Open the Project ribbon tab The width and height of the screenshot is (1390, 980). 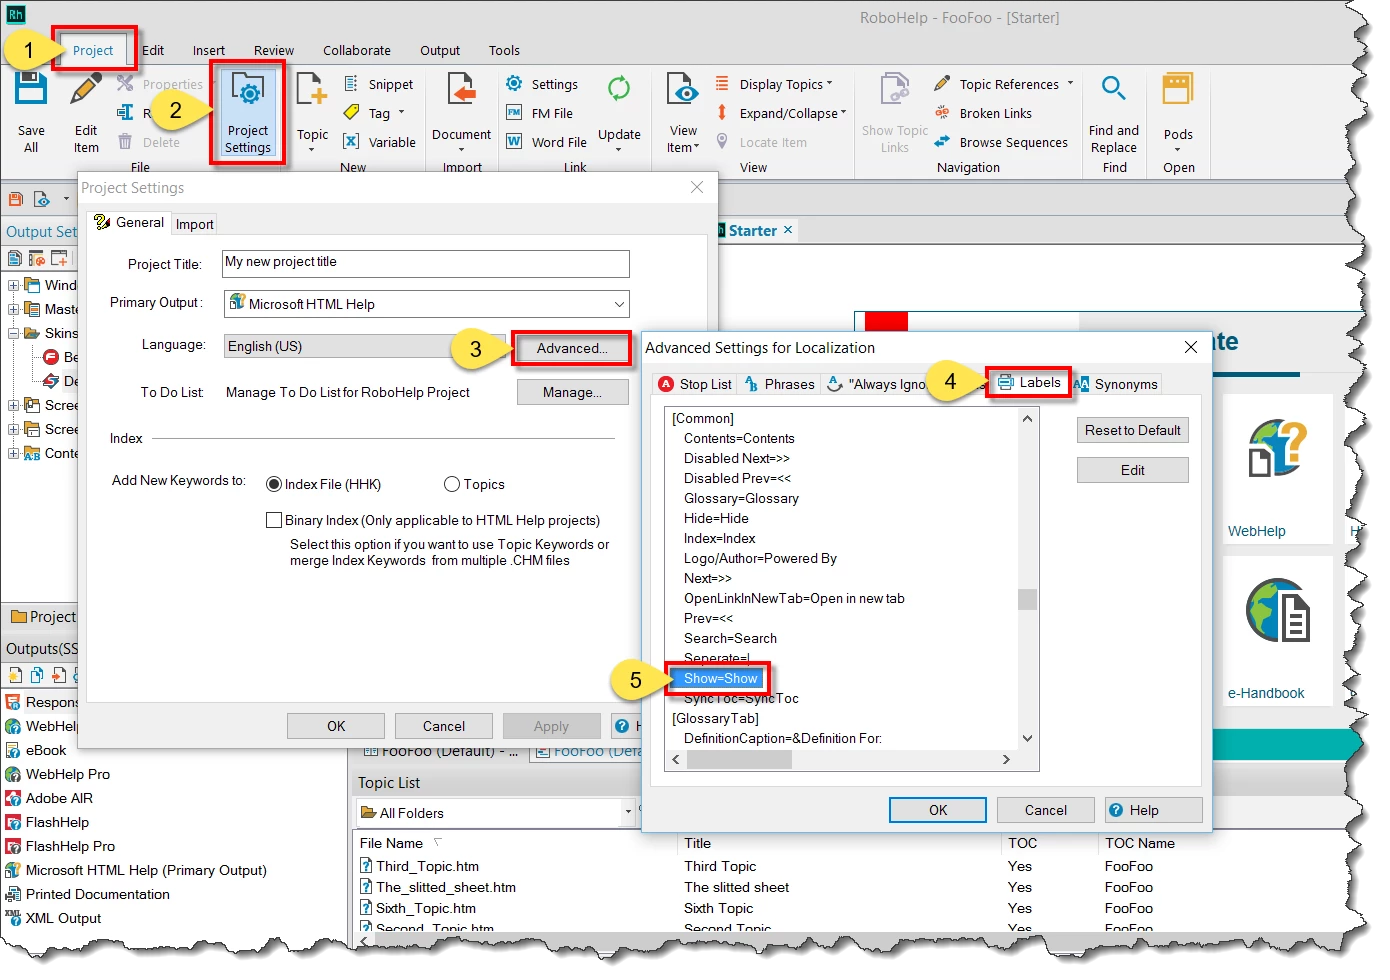[x=93, y=50]
